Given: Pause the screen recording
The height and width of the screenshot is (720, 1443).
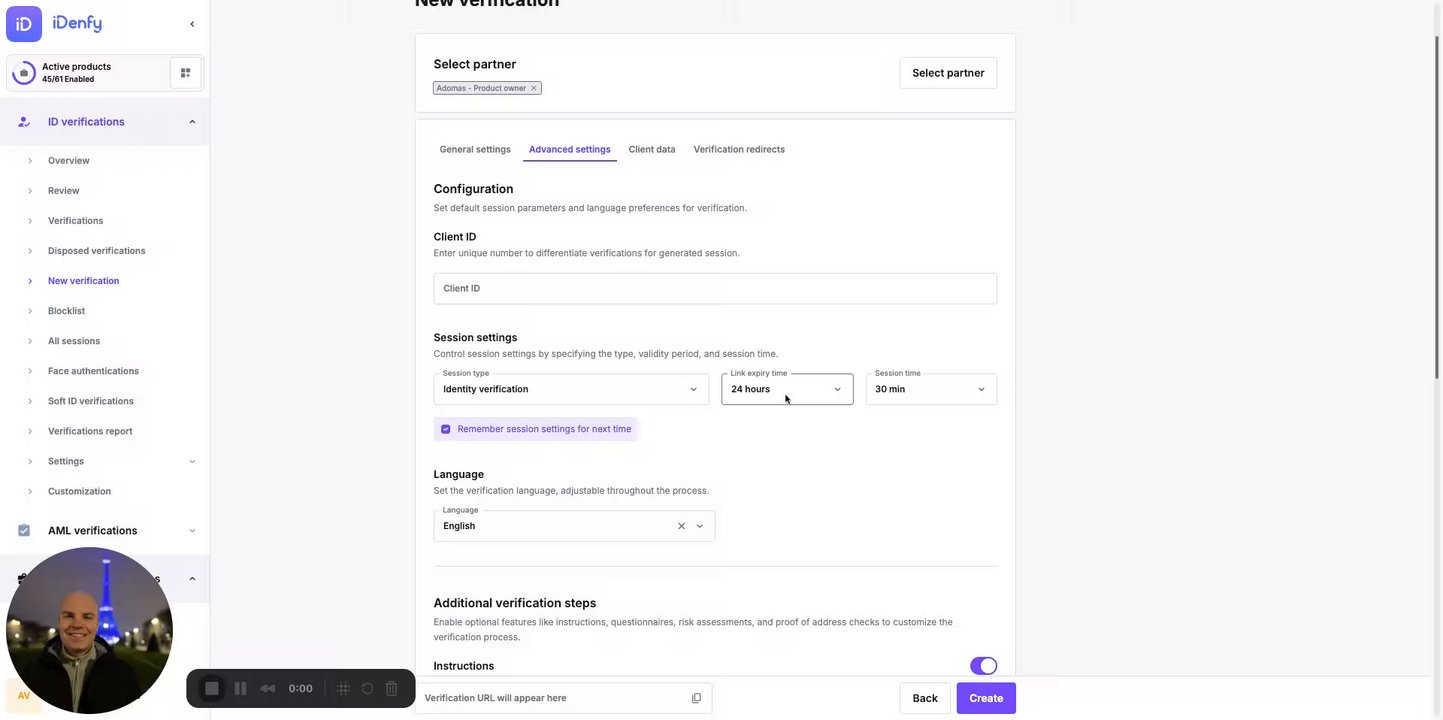Looking at the screenshot, I should click(240, 688).
